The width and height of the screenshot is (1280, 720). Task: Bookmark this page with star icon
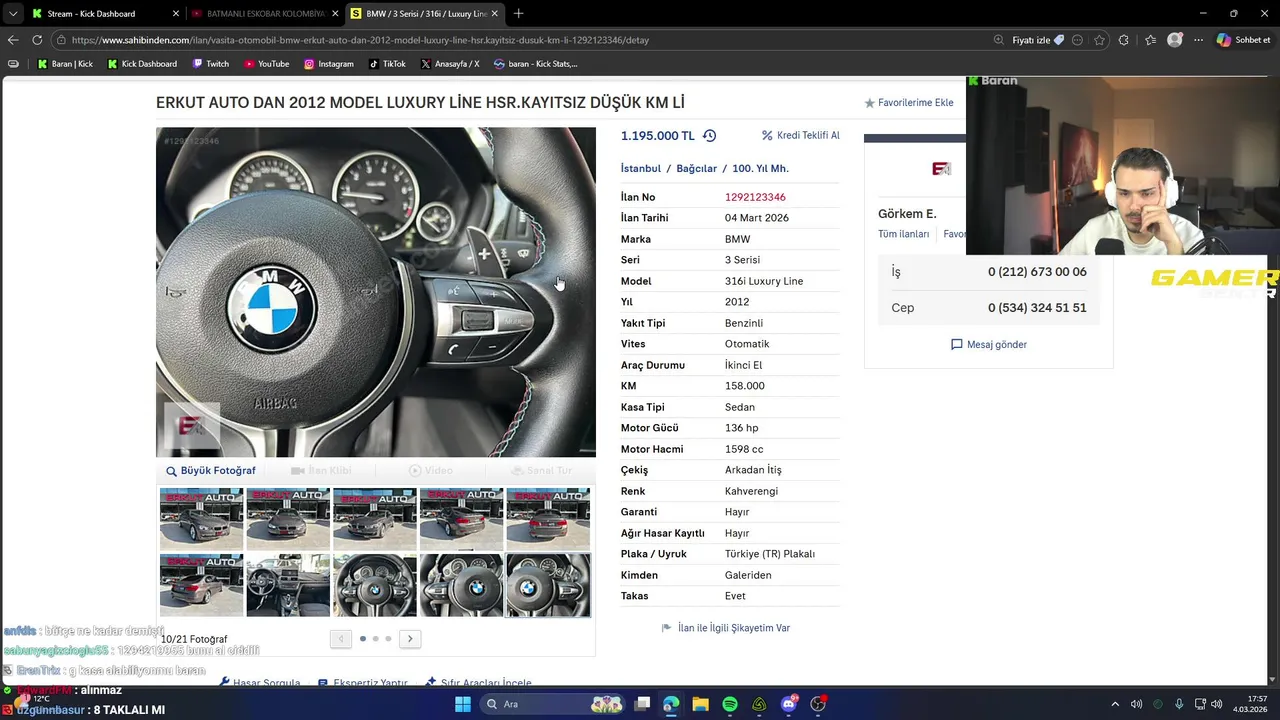coord(1100,40)
